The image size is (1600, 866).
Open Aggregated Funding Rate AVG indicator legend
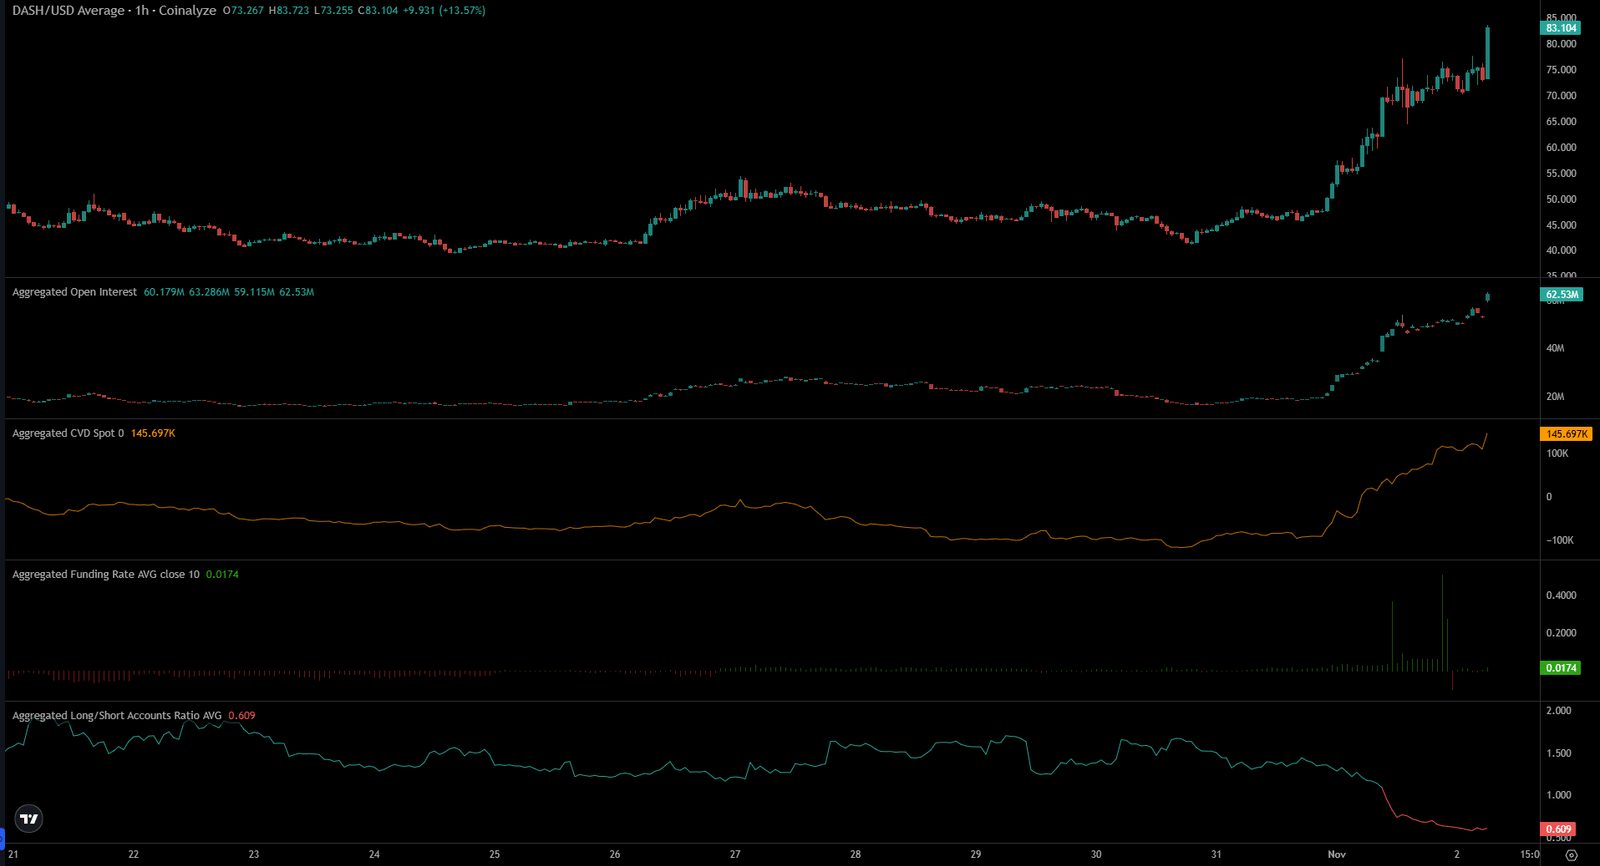pyautogui.click(x=106, y=574)
